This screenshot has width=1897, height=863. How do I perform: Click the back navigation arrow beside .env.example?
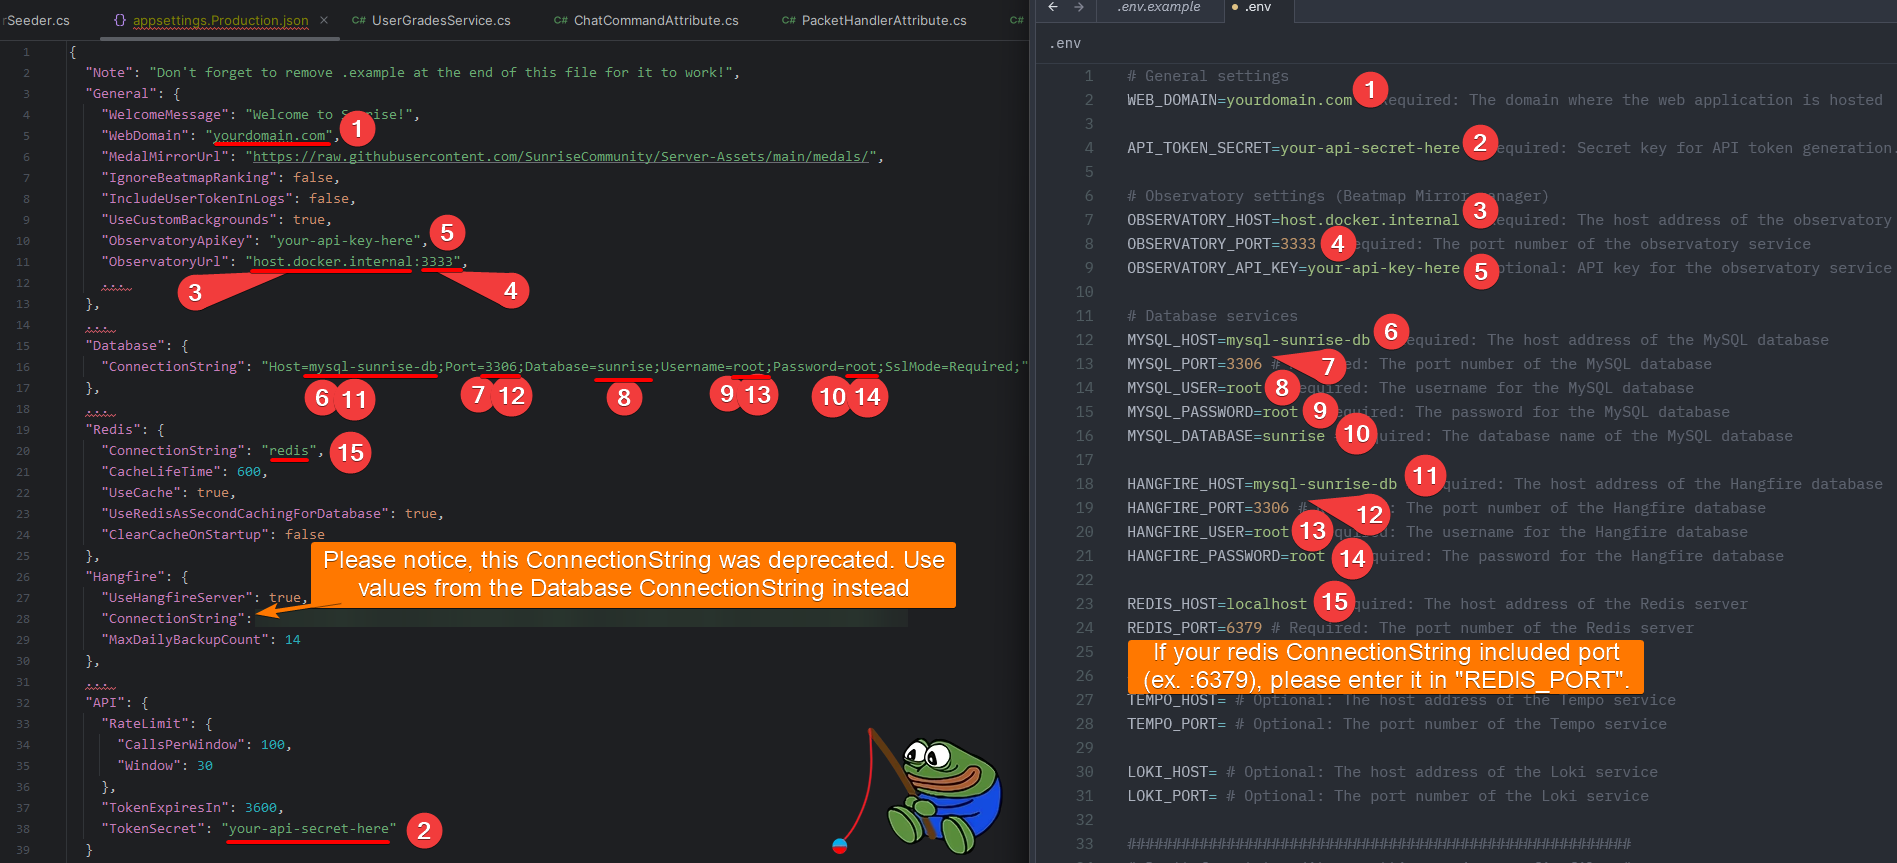pos(1053,7)
